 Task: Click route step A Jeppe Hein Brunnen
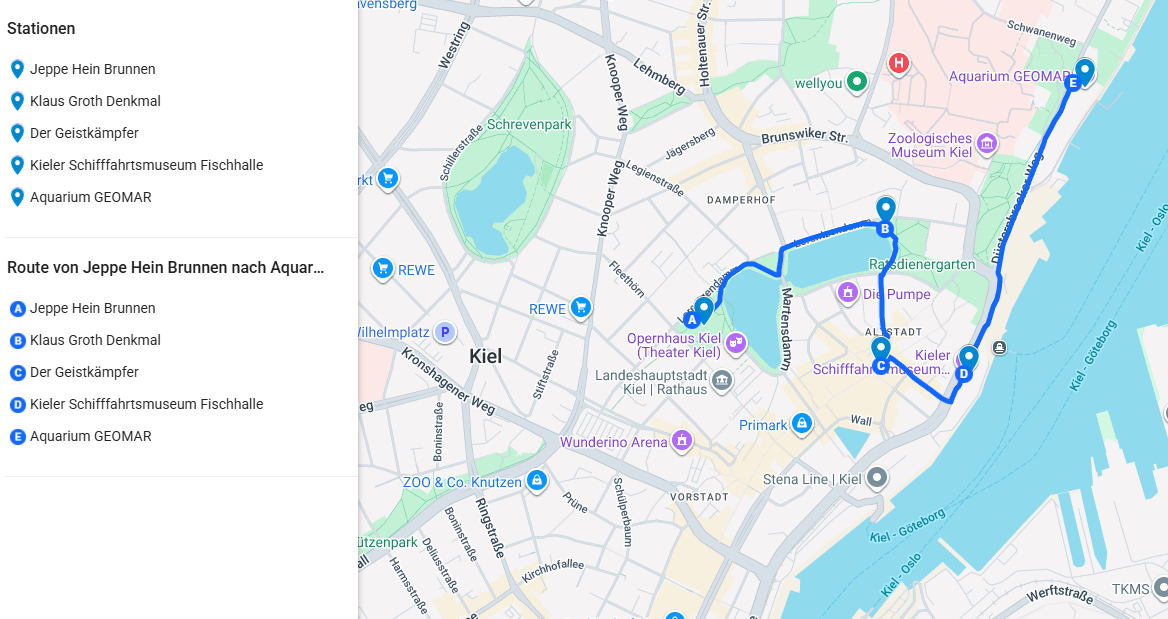(x=92, y=308)
